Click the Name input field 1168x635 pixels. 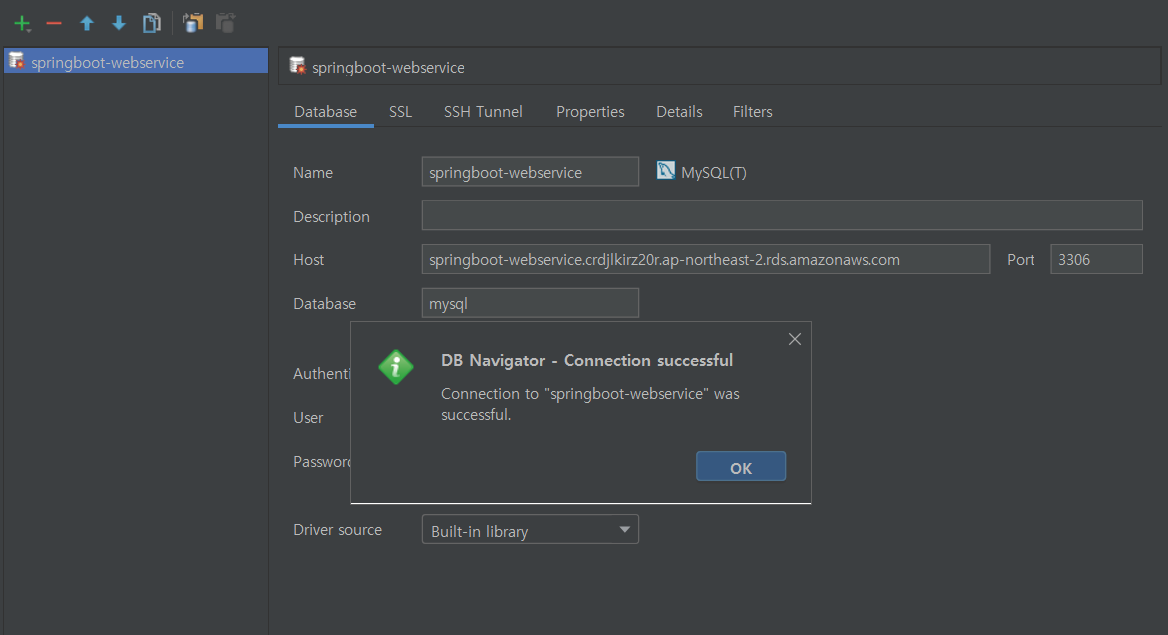tap(530, 171)
